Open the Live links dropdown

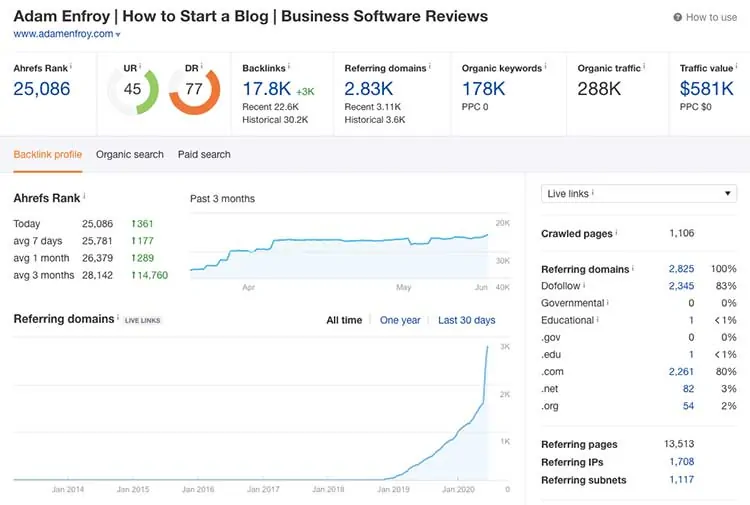click(639, 194)
